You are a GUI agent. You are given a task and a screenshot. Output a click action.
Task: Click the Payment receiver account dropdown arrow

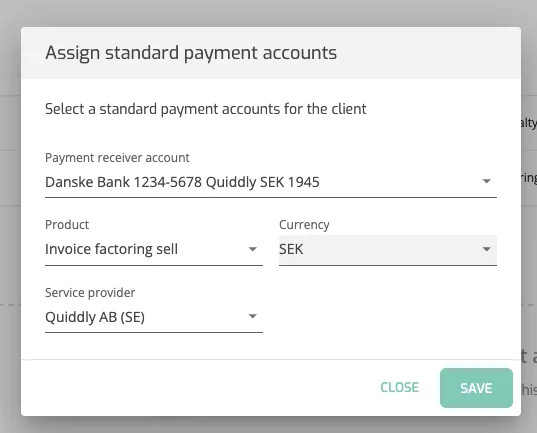486,181
